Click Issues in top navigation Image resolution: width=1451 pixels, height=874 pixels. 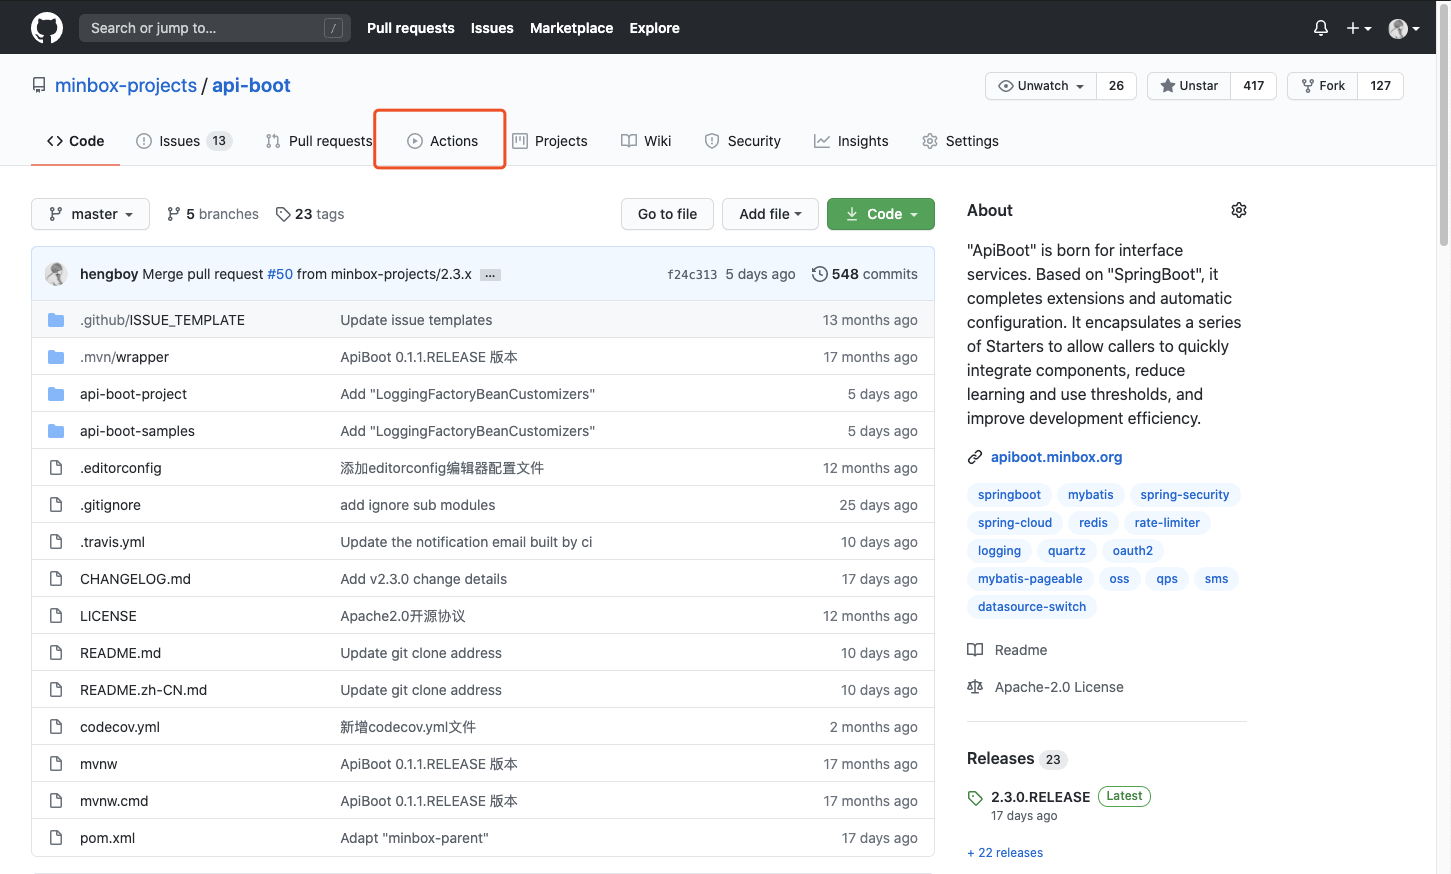492,28
